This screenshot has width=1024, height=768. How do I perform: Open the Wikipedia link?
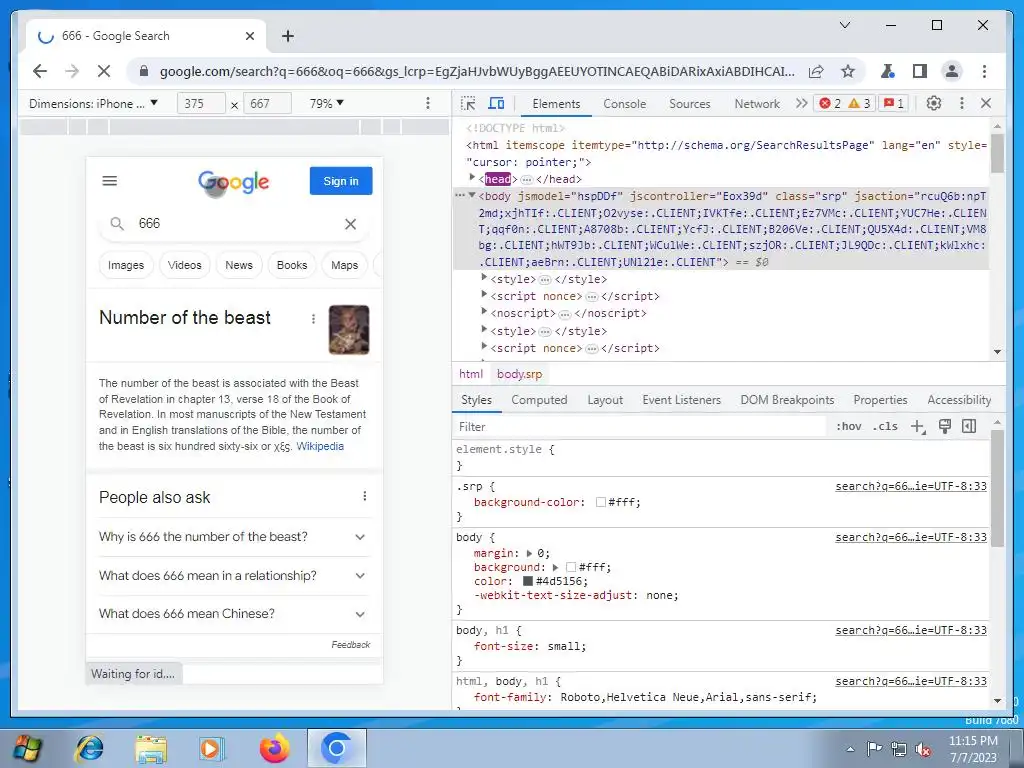tap(320, 446)
